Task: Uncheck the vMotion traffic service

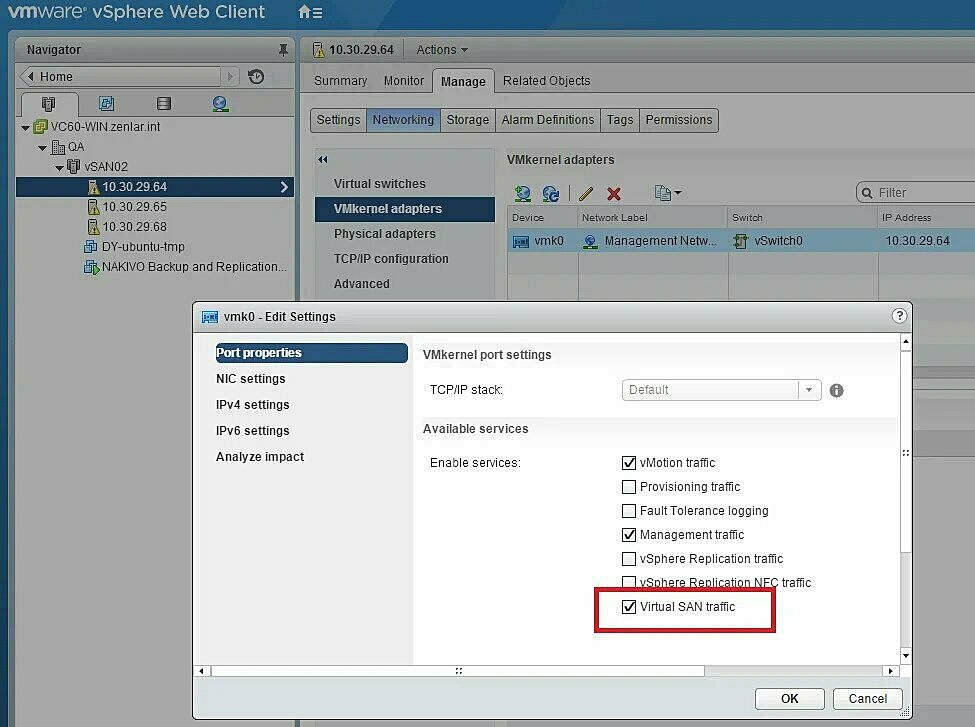Action: tap(629, 463)
